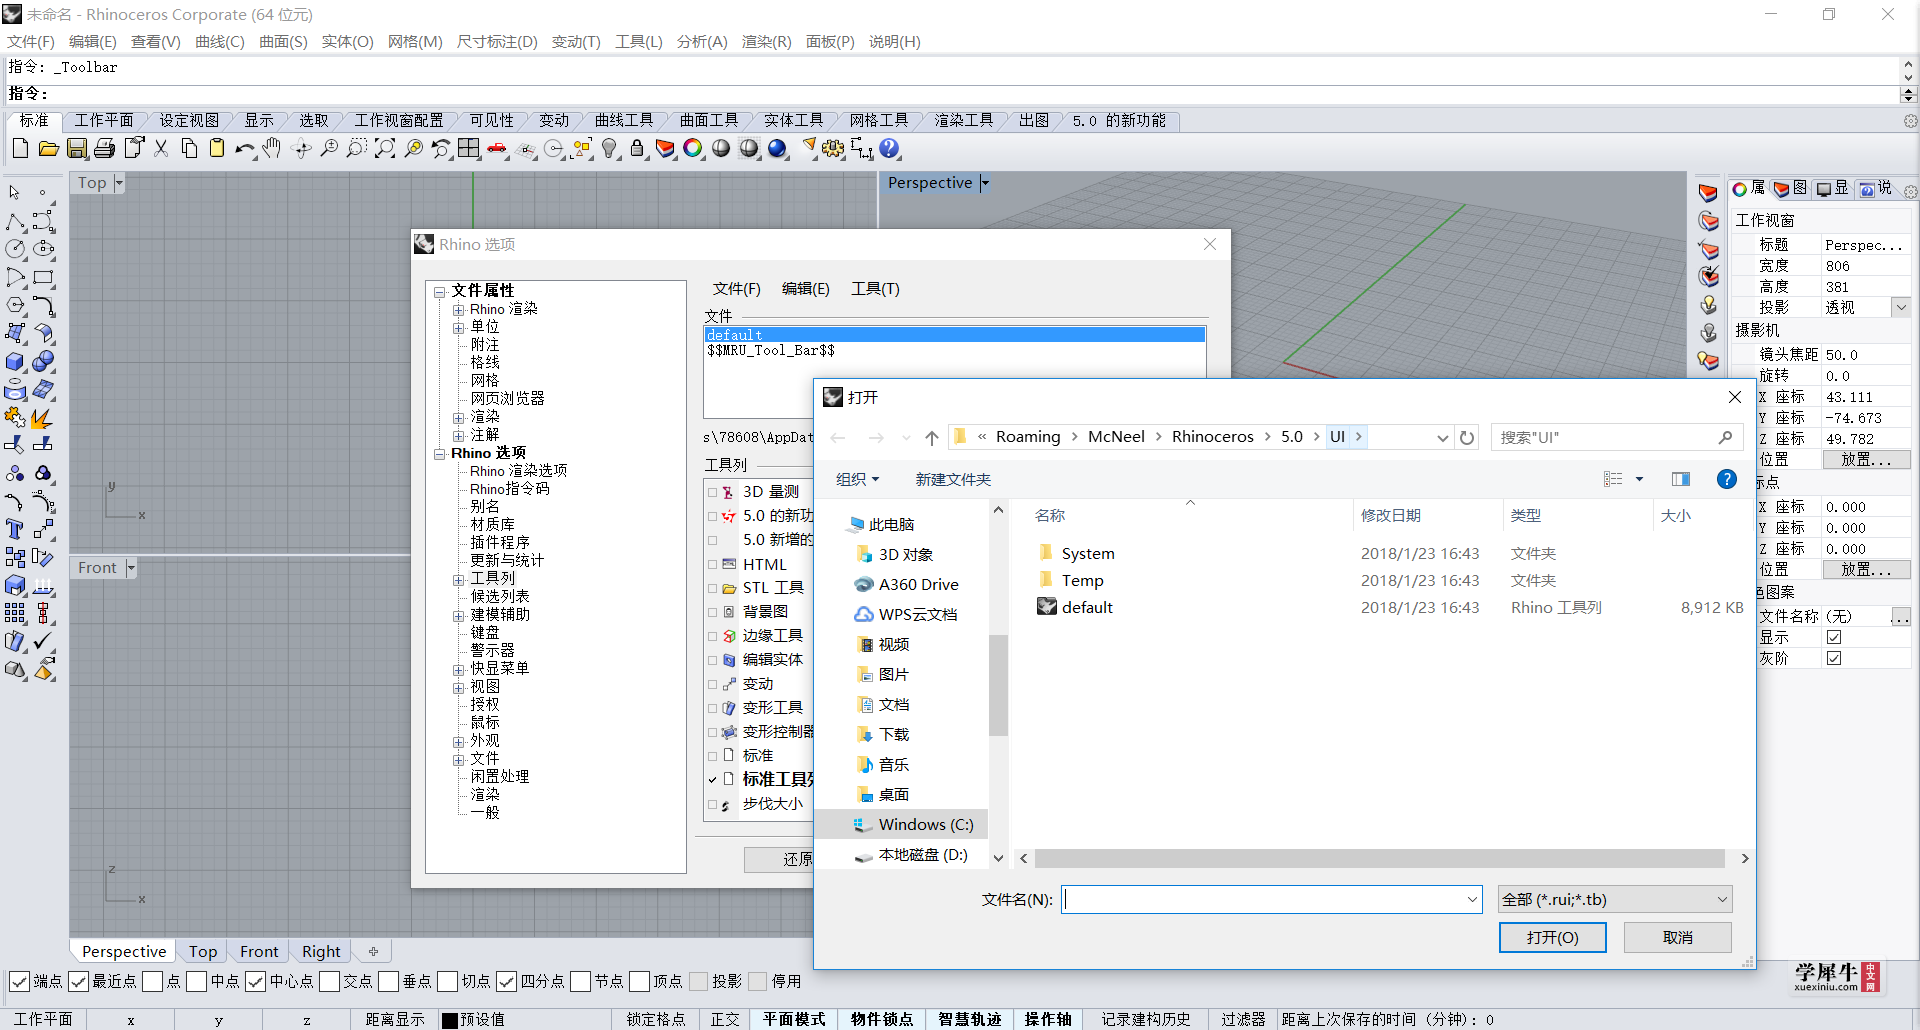Expand the 视图 tree node

[458, 687]
